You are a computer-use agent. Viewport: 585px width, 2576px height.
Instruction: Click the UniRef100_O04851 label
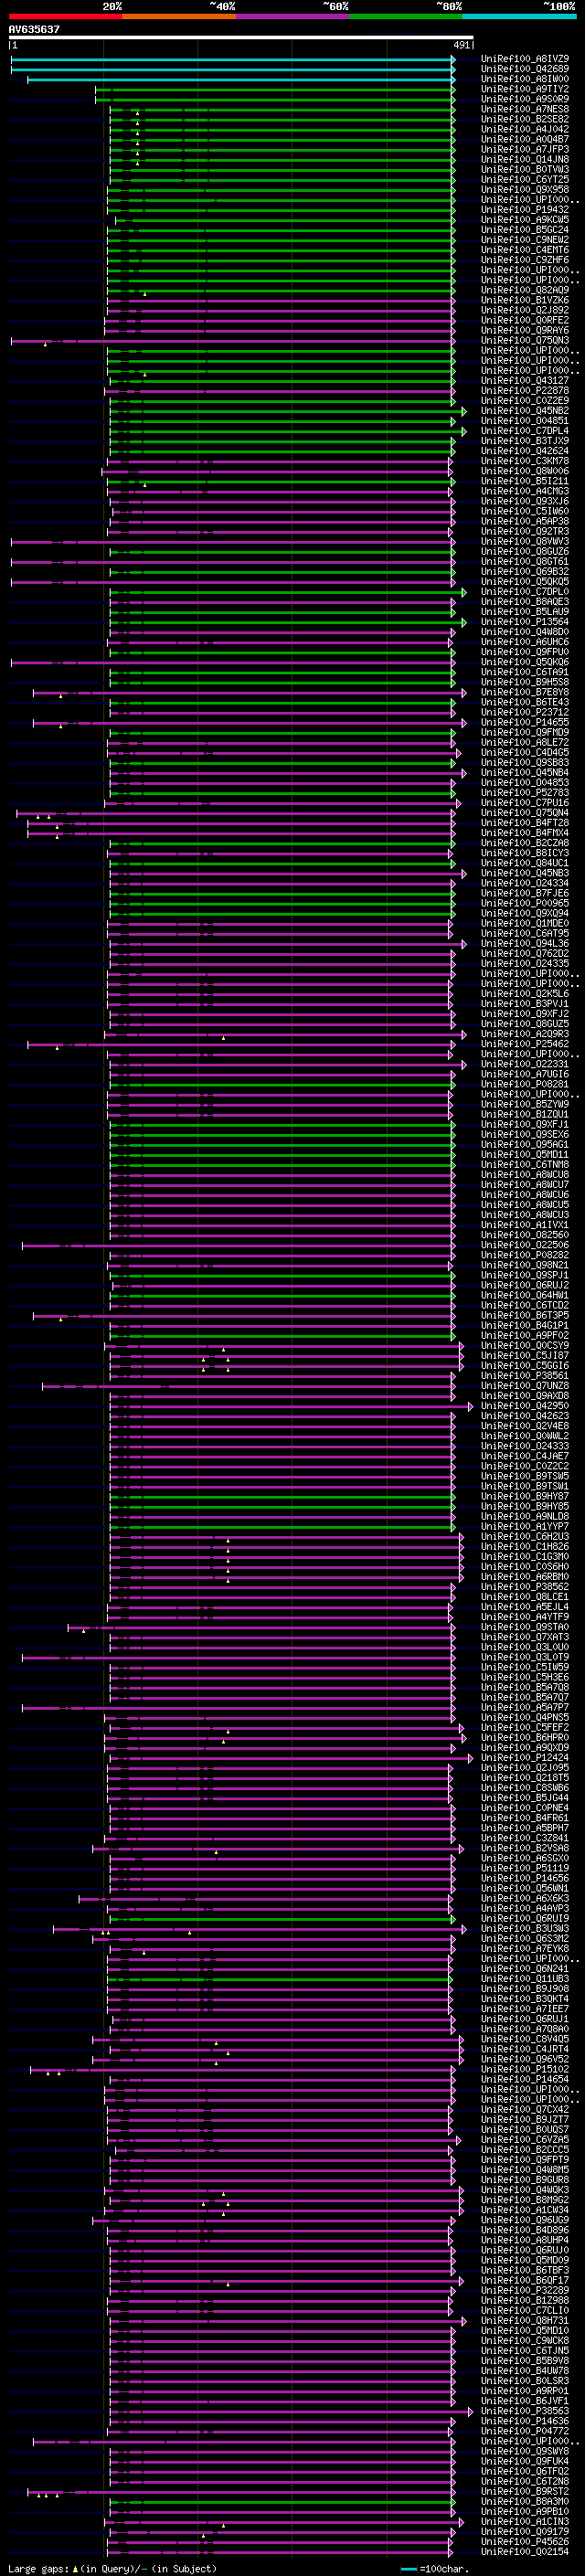pos(525,421)
